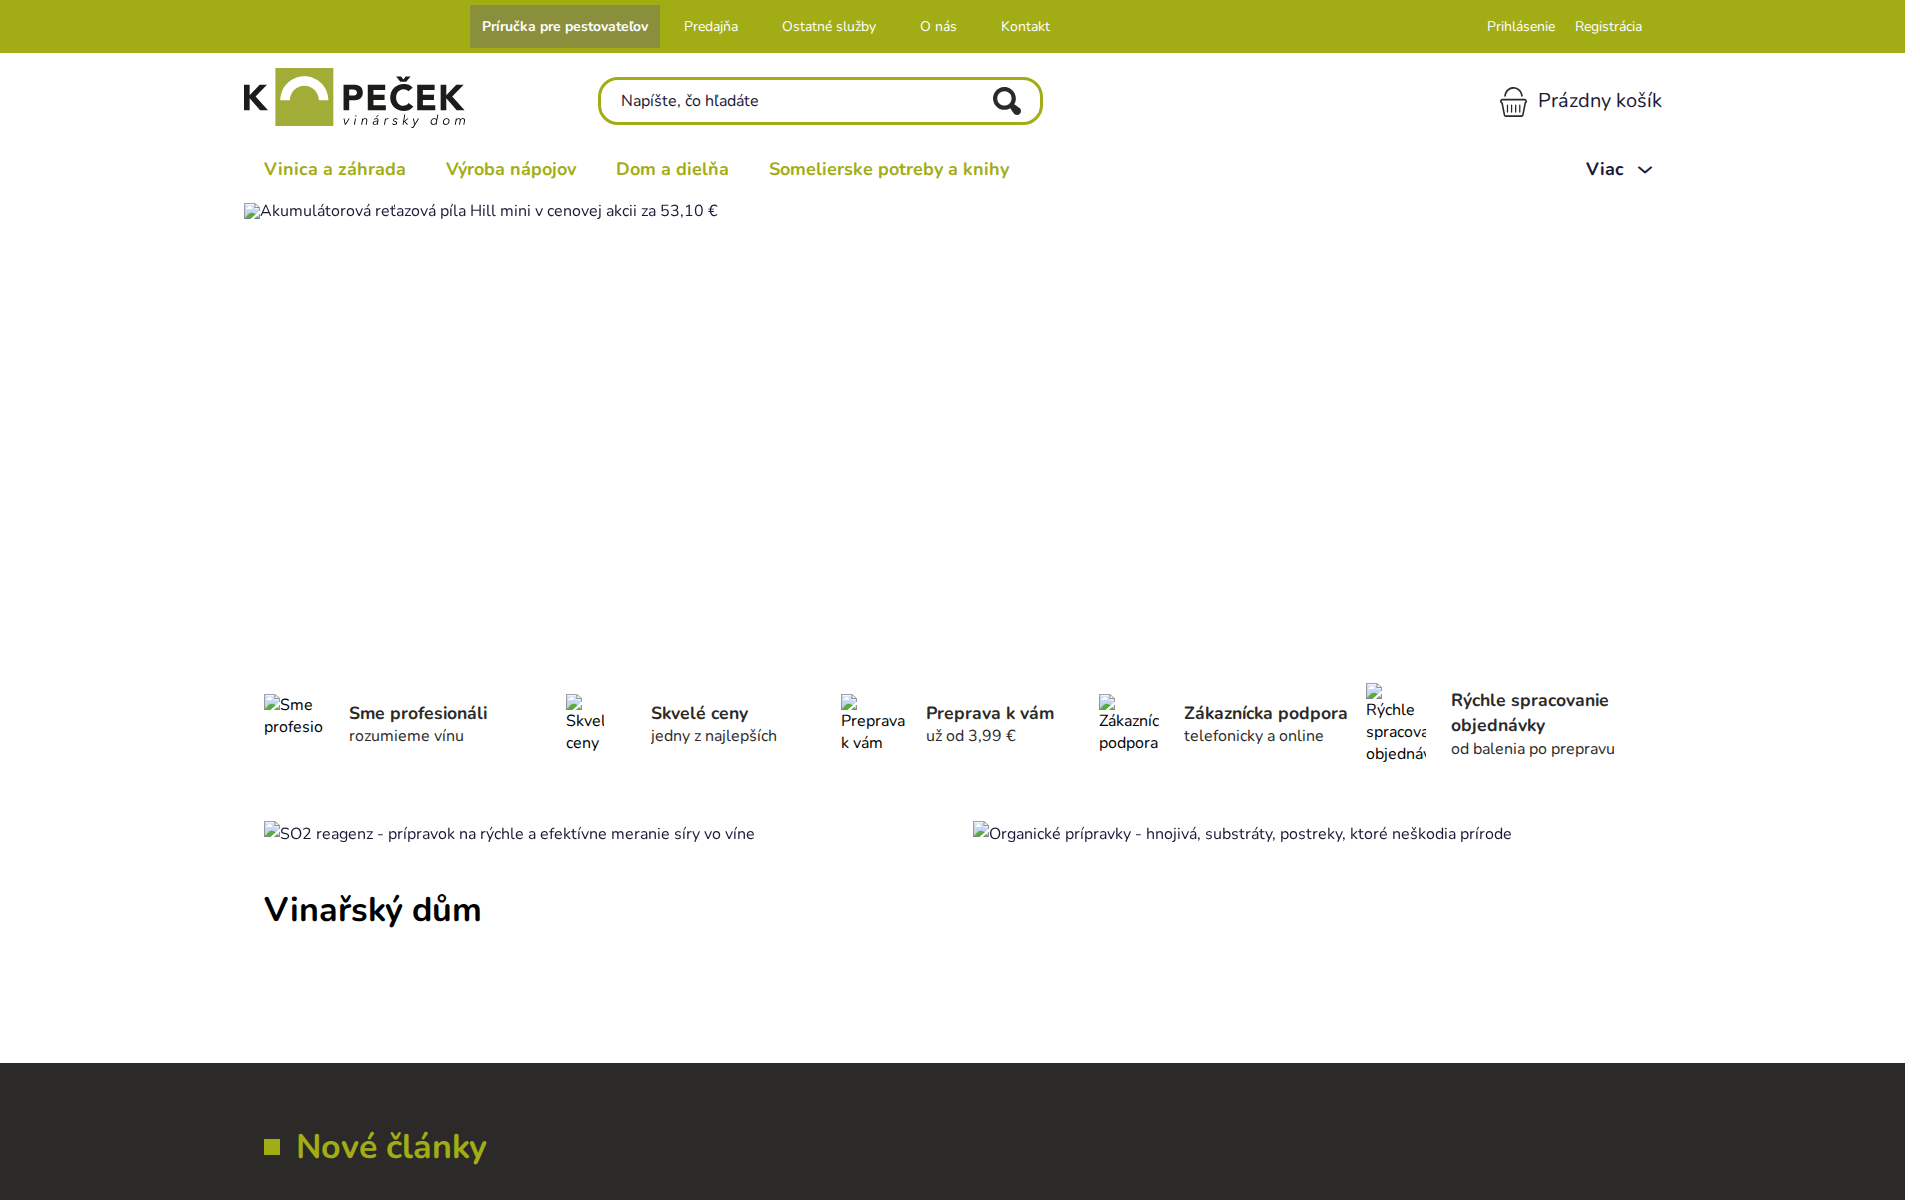Open Výroba nápojov category
1920x1200 pixels.
pos(511,170)
